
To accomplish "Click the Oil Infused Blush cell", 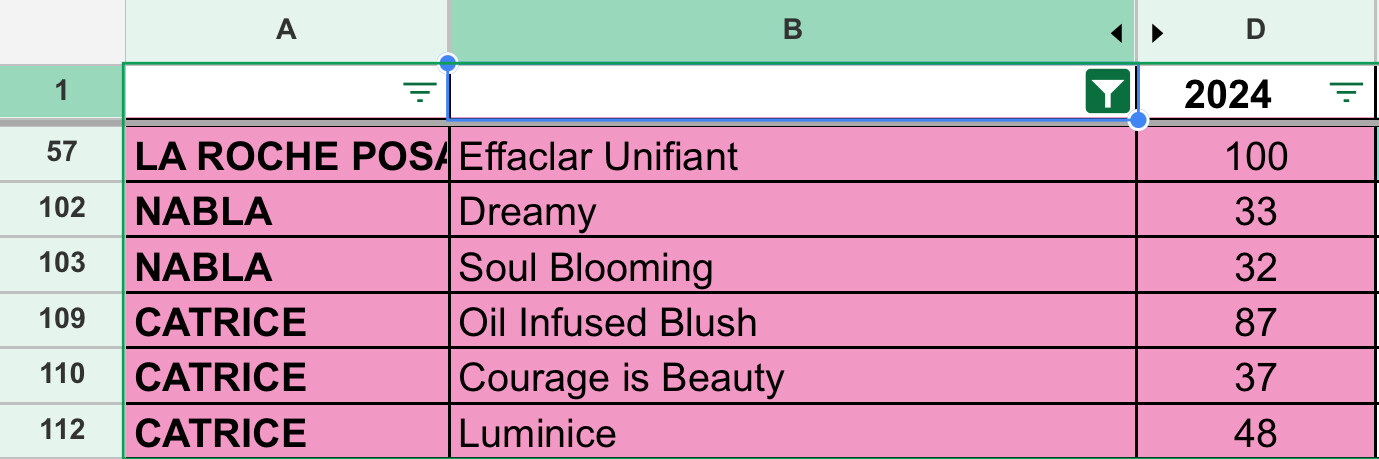I will (792, 322).
